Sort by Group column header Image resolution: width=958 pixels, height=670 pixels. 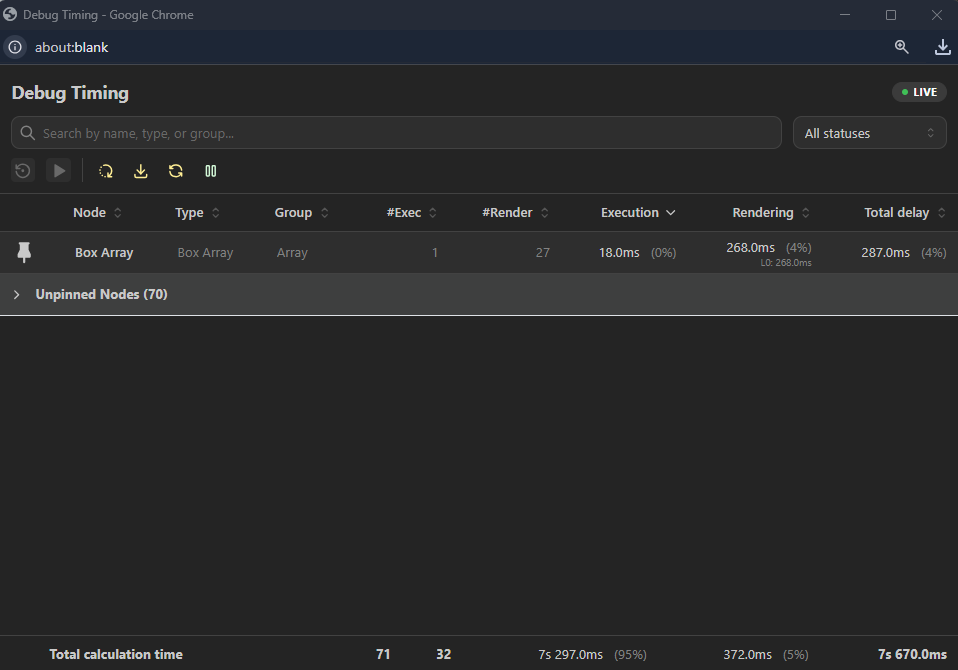point(301,213)
